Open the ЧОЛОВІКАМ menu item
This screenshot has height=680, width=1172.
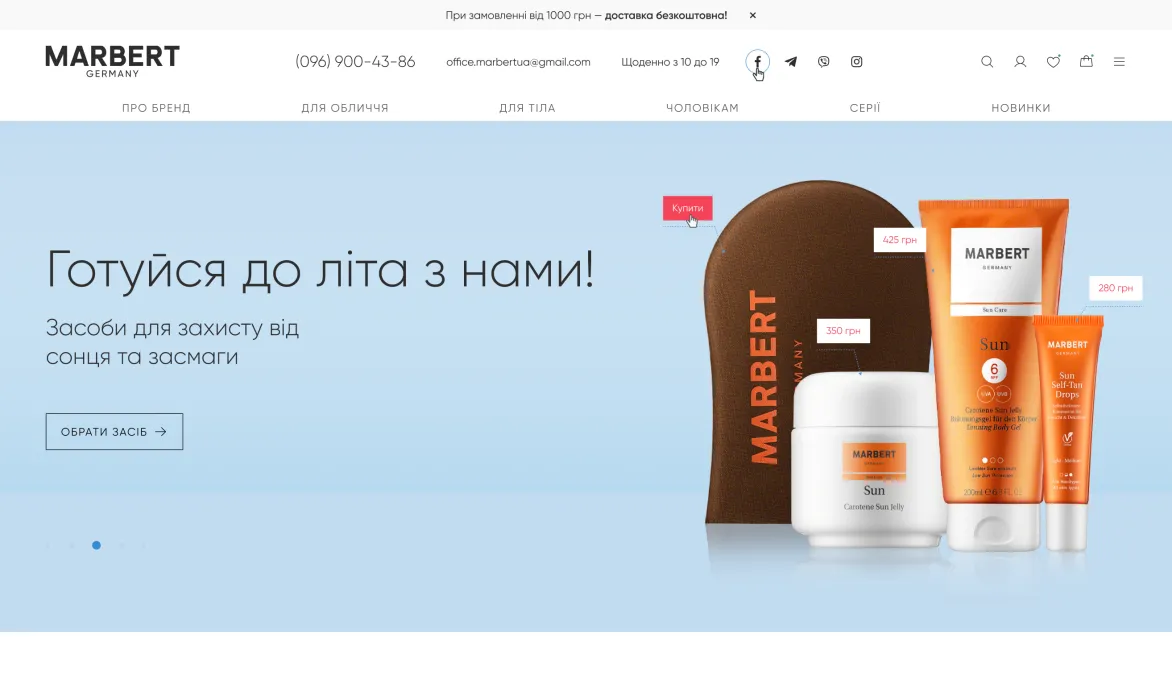(x=702, y=108)
